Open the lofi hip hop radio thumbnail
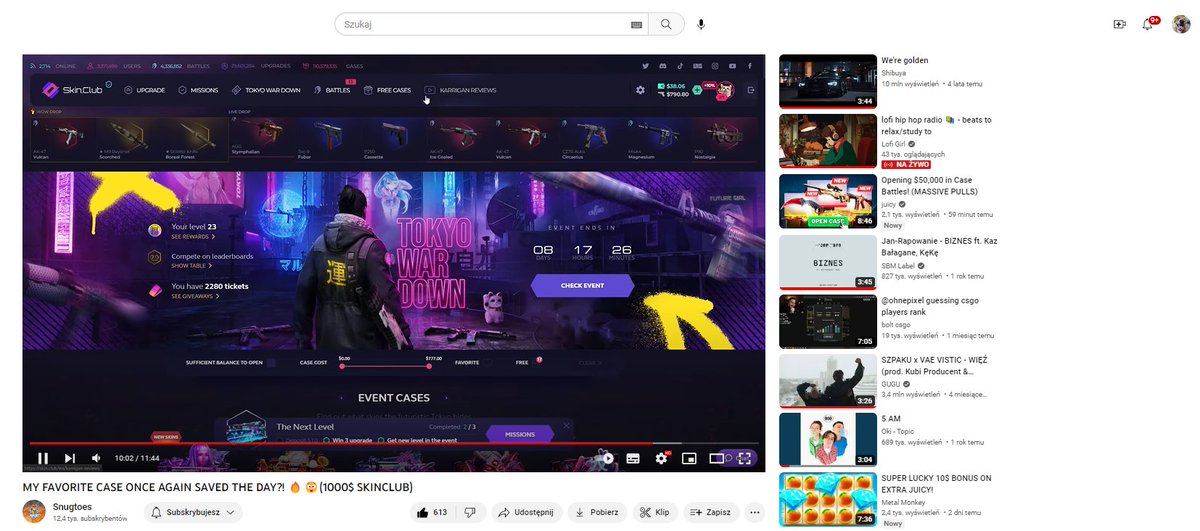Screen dimensions: 1200x531 pos(828,142)
